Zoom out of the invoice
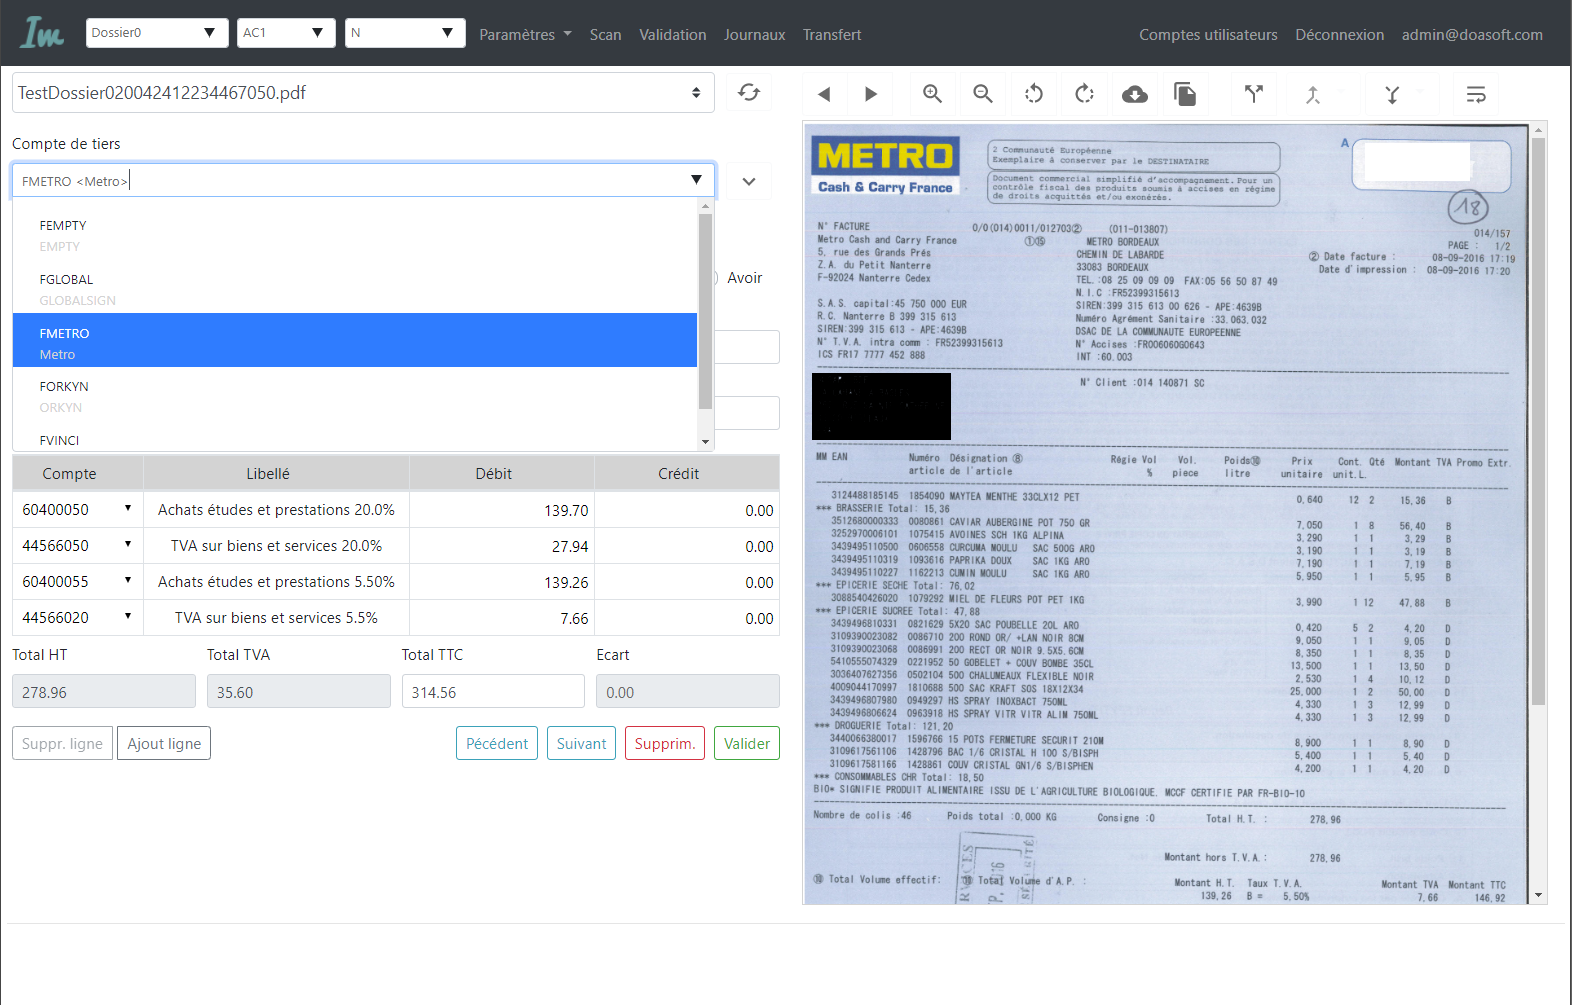The width and height of the screenshot is (1572, 1005). pos(983,94)
